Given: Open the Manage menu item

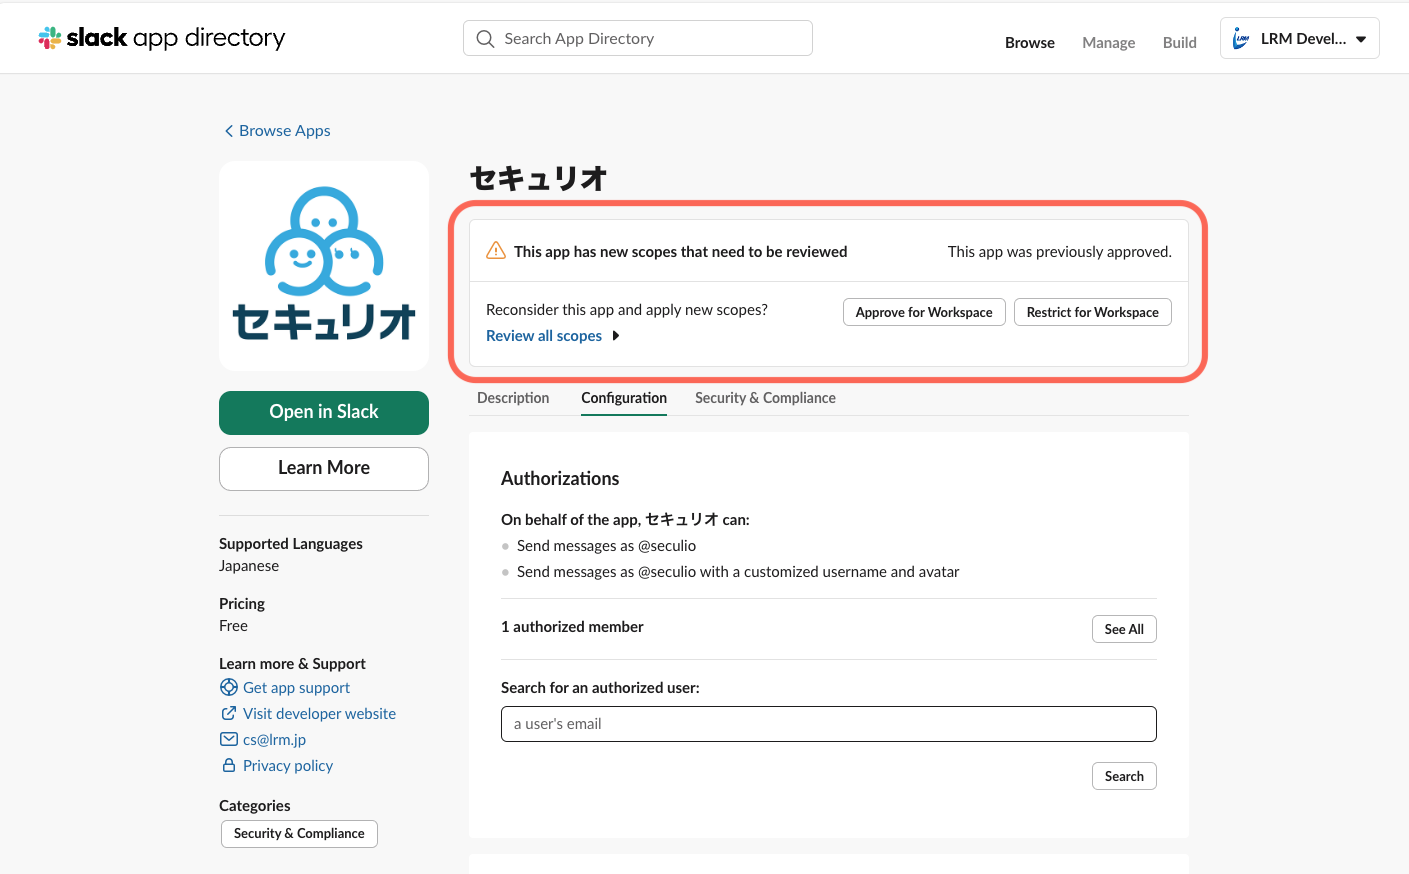Looking at the screenshot, I should coord(1109,42).
